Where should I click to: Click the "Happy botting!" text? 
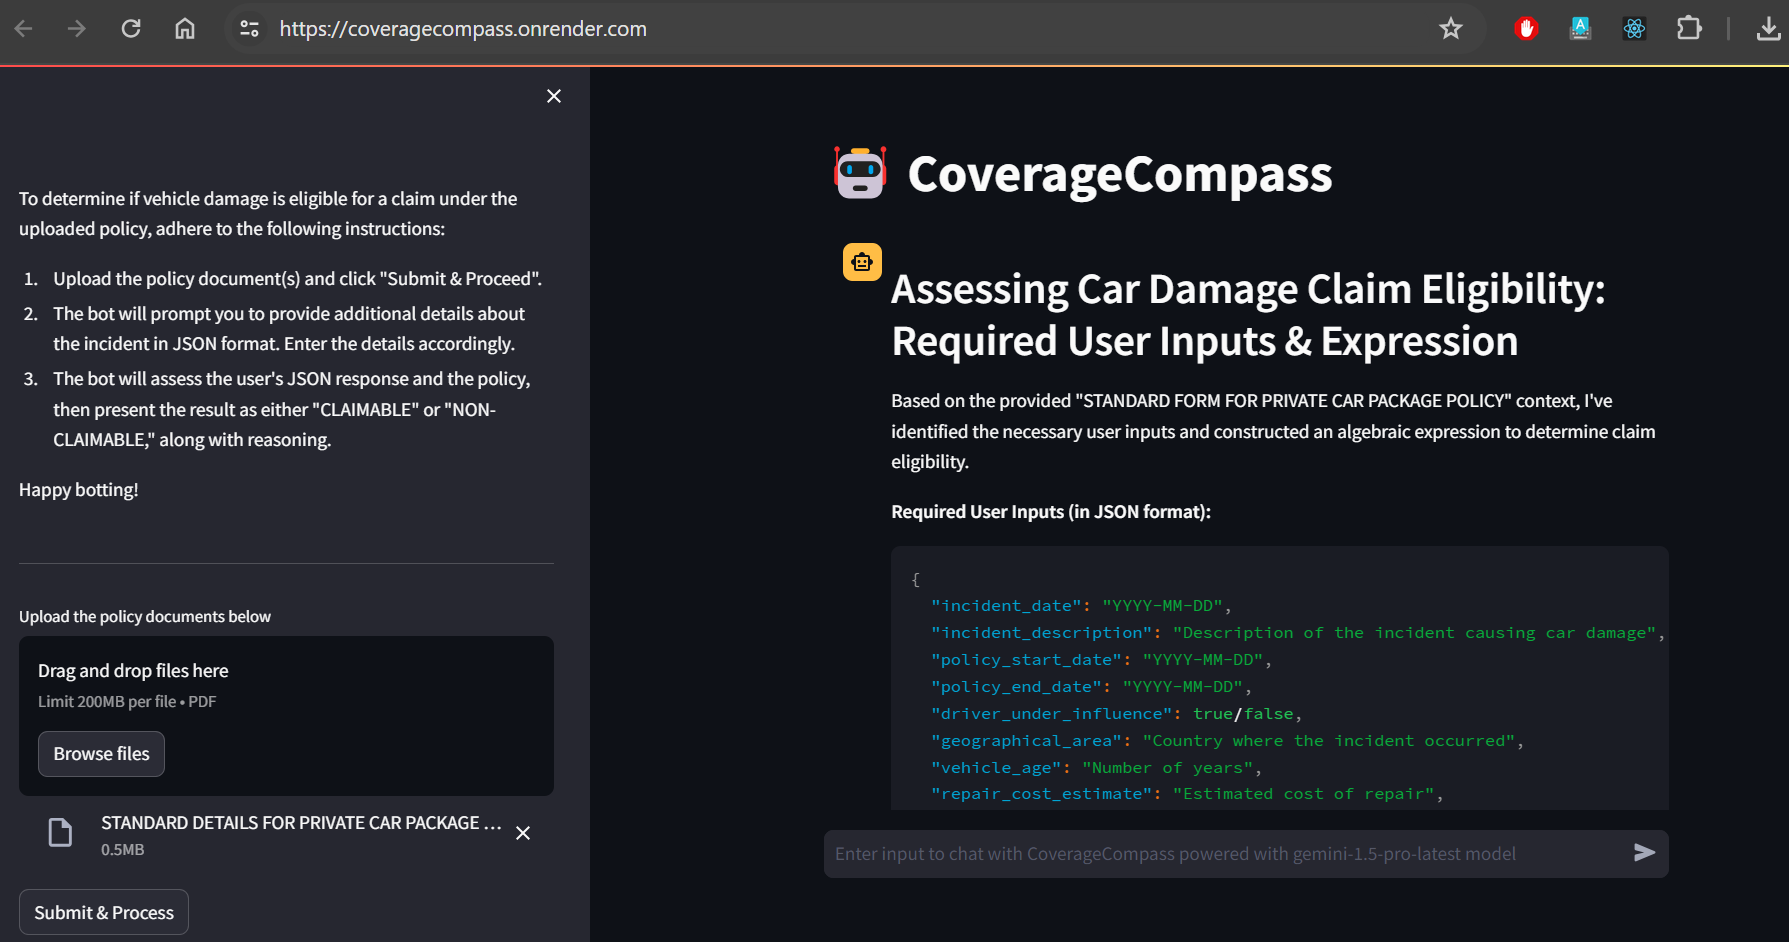click(x=79, y=490)
